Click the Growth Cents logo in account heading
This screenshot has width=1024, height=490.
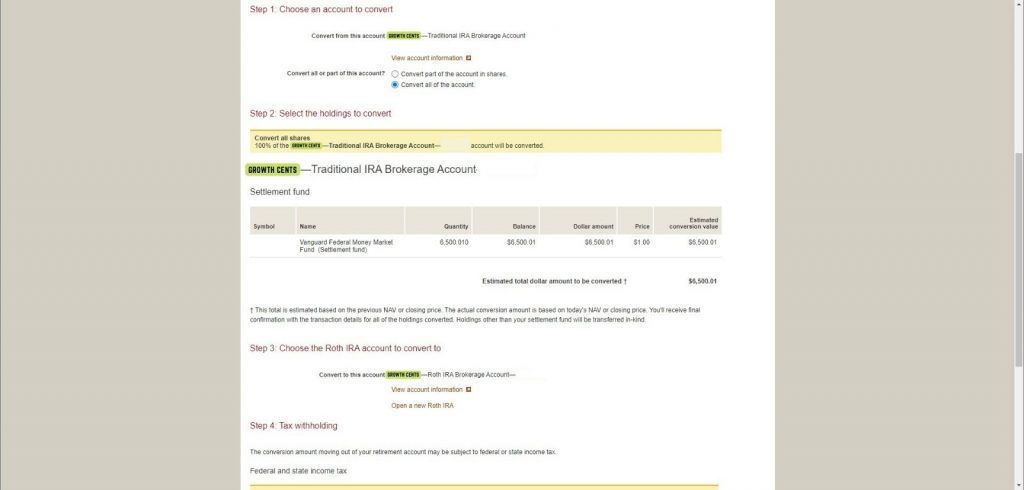[x=272, y=170]
